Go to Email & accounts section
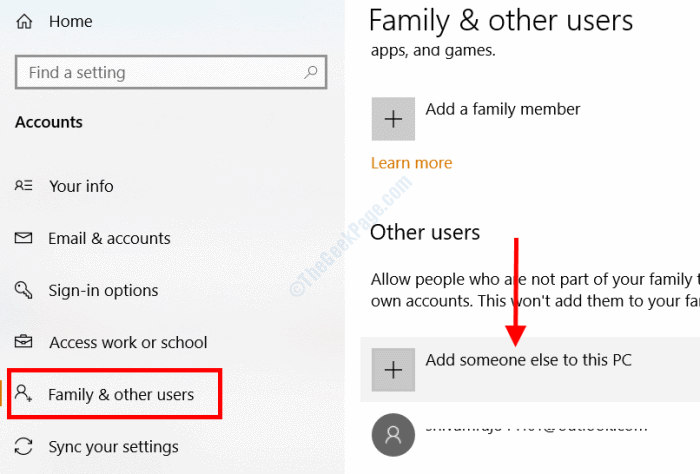This screenshot has width=700, height=474. (x=109, y=239)
